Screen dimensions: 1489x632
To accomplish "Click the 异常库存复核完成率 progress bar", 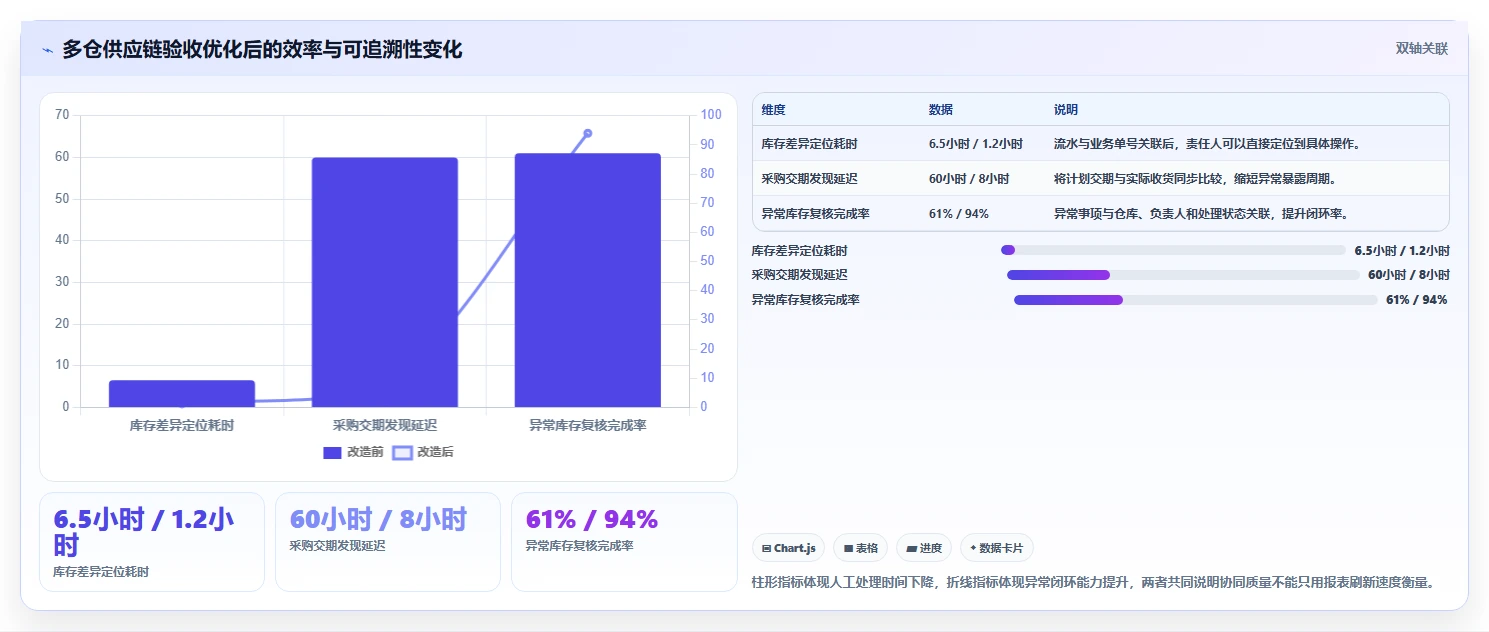I will [x=1196, y=300].
